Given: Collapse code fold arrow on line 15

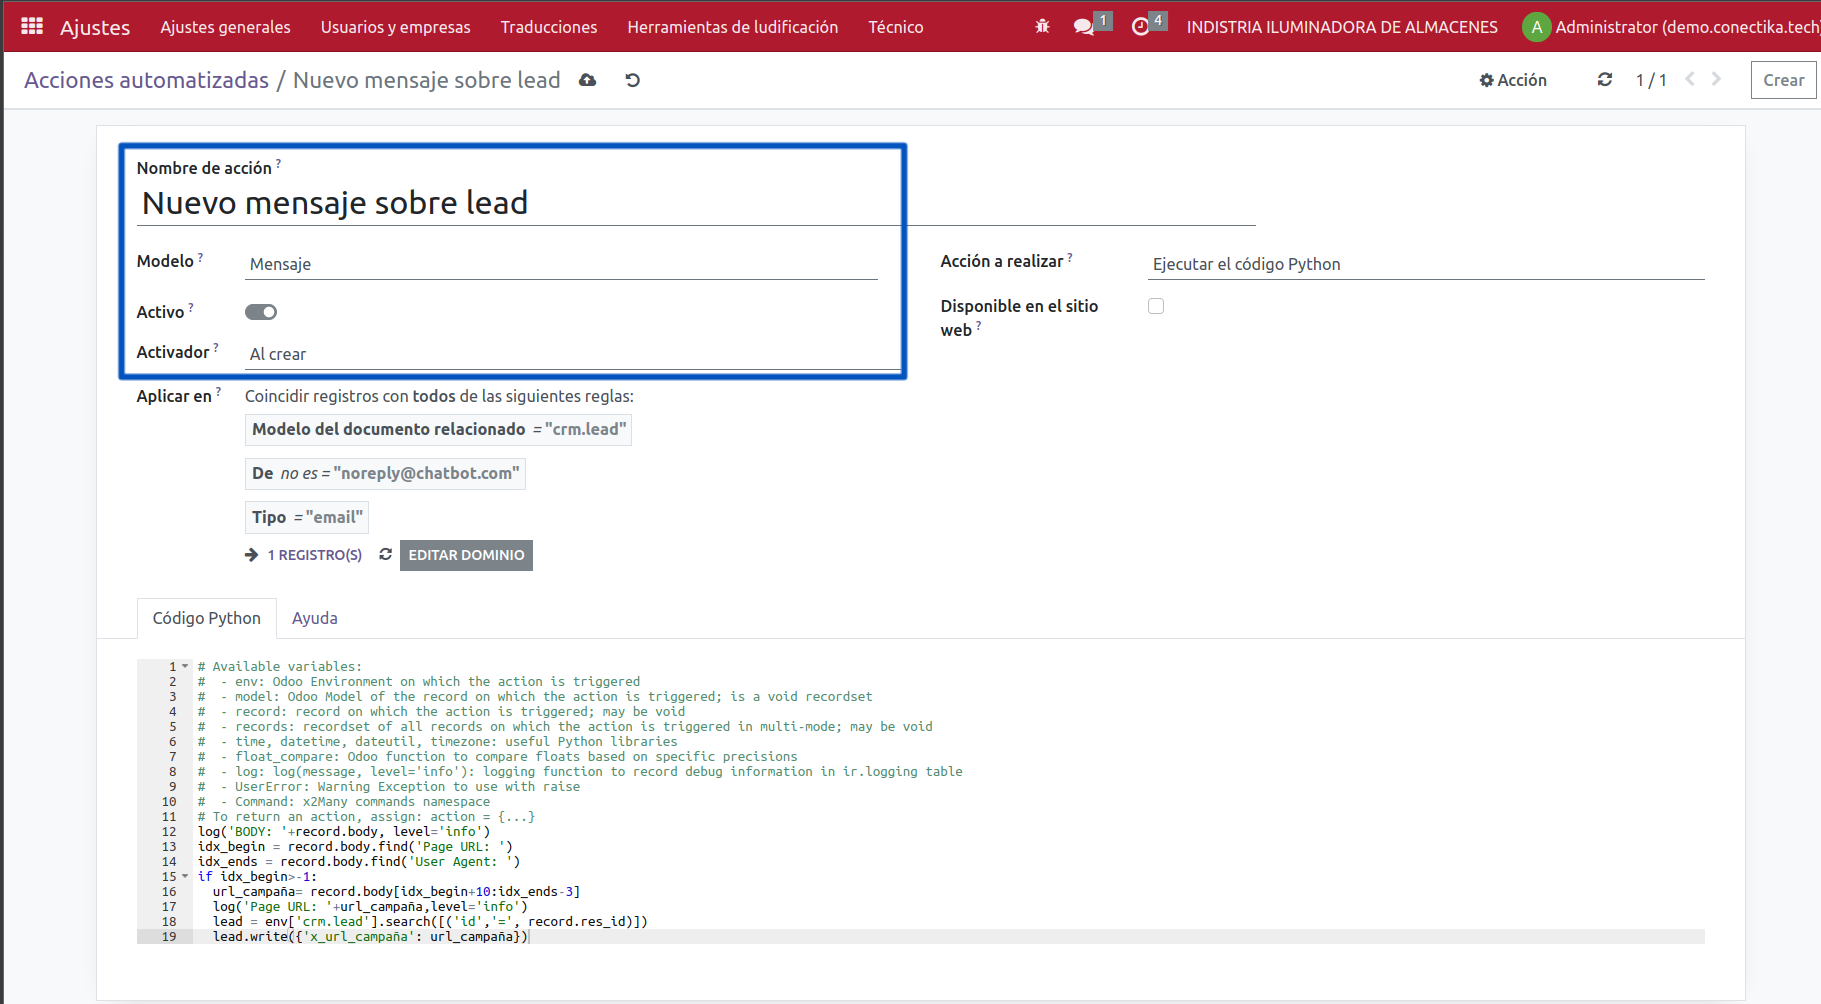Looking at the screenshot, I should coord(185,876).
